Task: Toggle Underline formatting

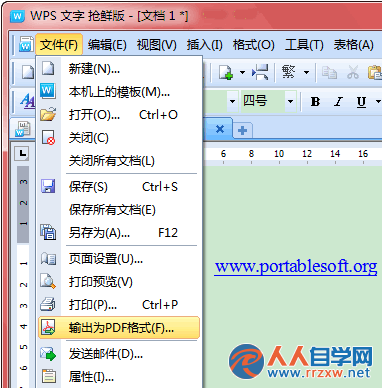Action: click(x=361, y=101)
